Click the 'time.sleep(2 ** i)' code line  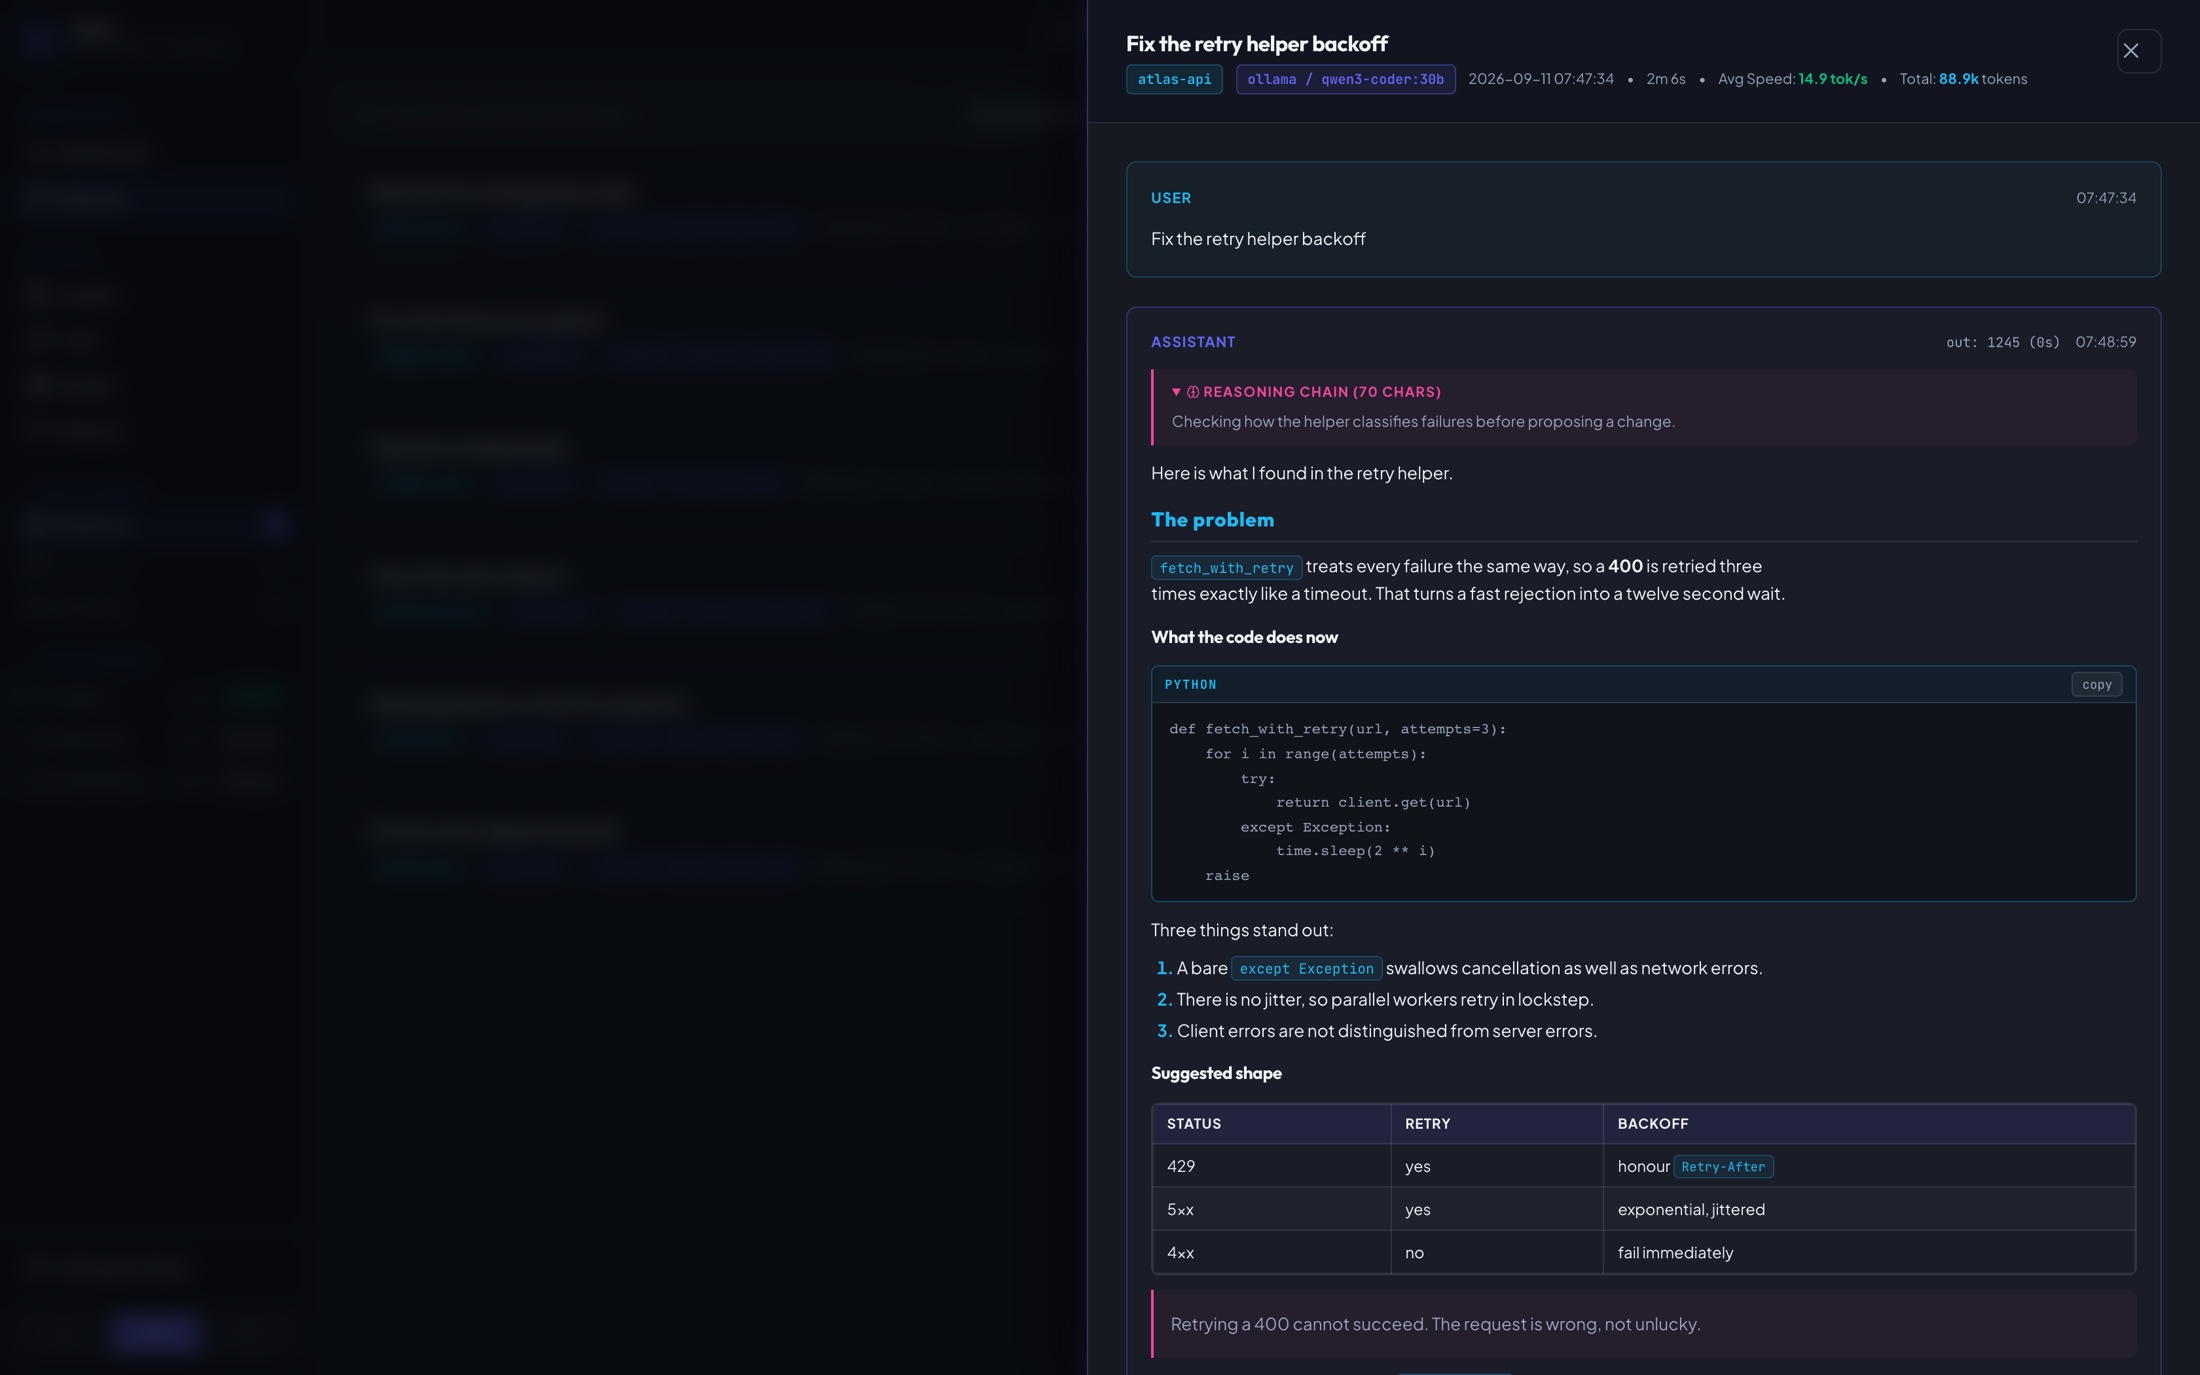[x=1355, y=851]
